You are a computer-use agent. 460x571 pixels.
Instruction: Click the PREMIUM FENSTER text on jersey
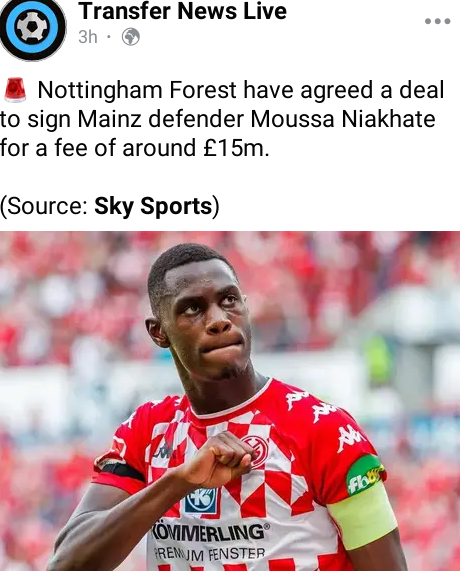pos(209,555)
